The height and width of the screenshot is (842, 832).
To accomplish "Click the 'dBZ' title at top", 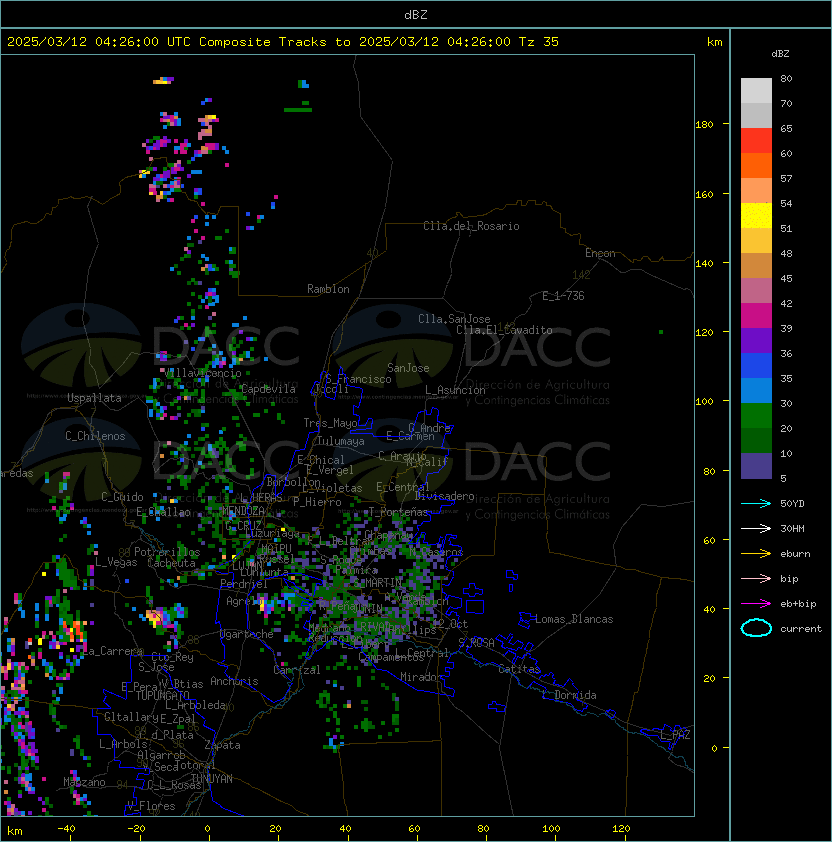I will pos(416,15).
